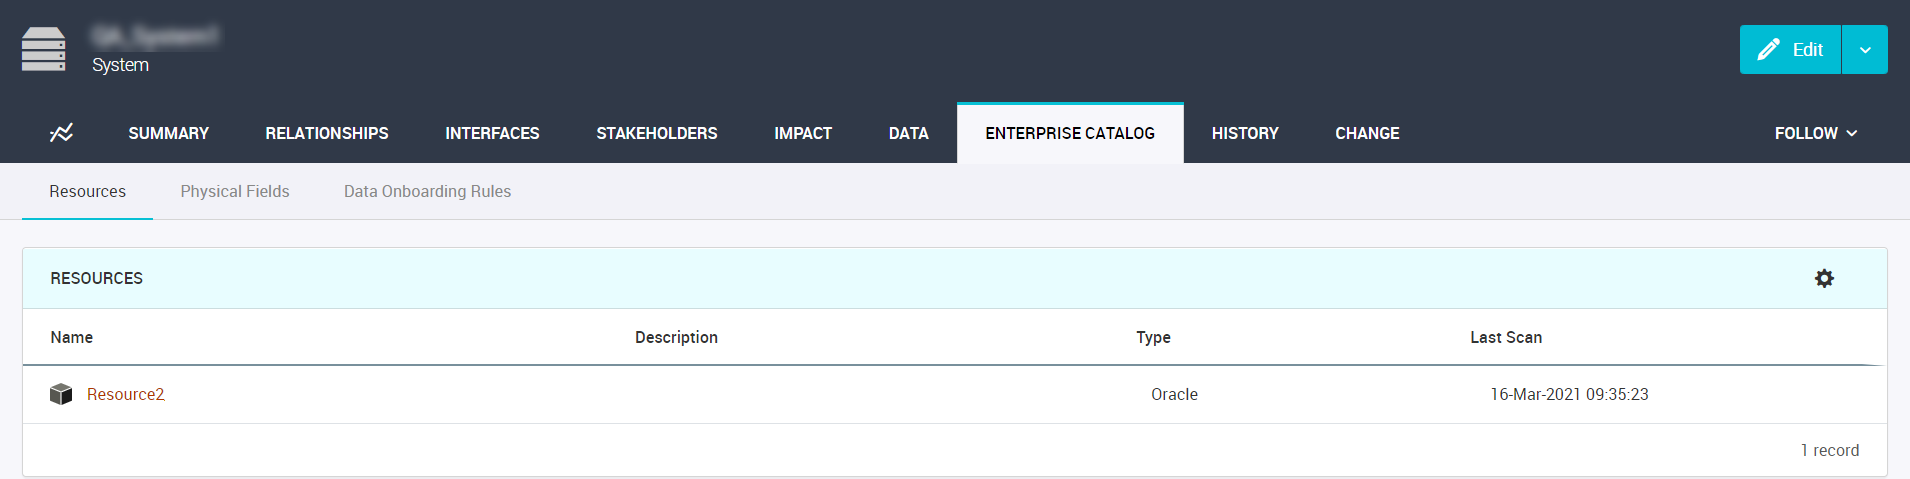The width and height of the screenshot is (1910, 479).
Task: Select the Resources sub-tab
Action: (88, 191)
